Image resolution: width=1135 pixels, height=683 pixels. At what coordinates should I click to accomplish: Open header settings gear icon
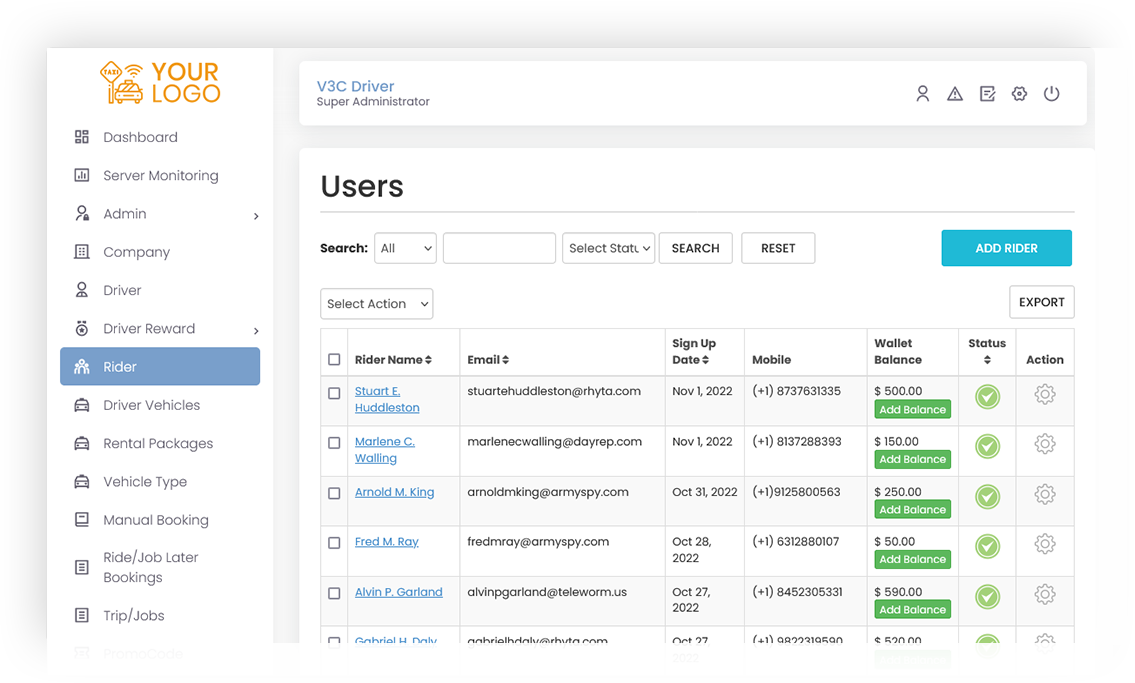[1019, 94]
